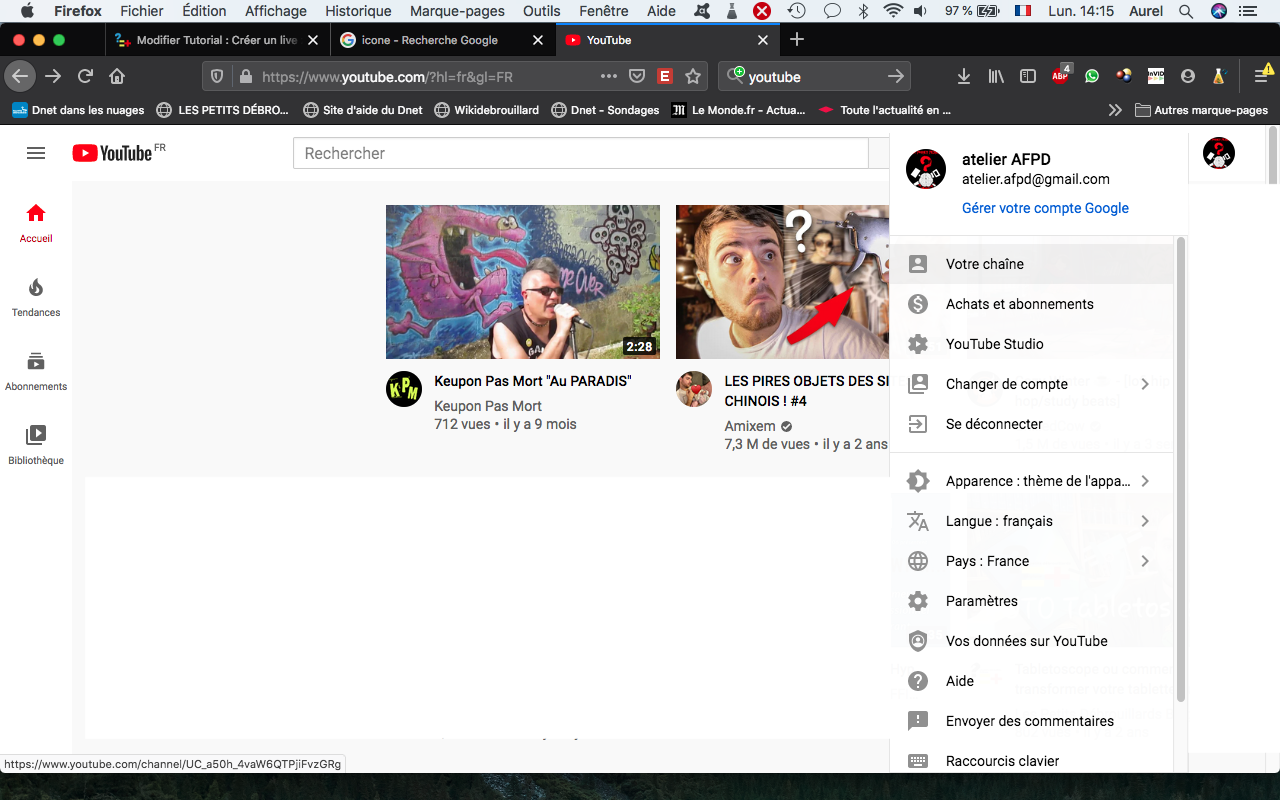Expand Langue : français submenu
This screenshot has height=800, width=1280.
[x=1144, y=521]
